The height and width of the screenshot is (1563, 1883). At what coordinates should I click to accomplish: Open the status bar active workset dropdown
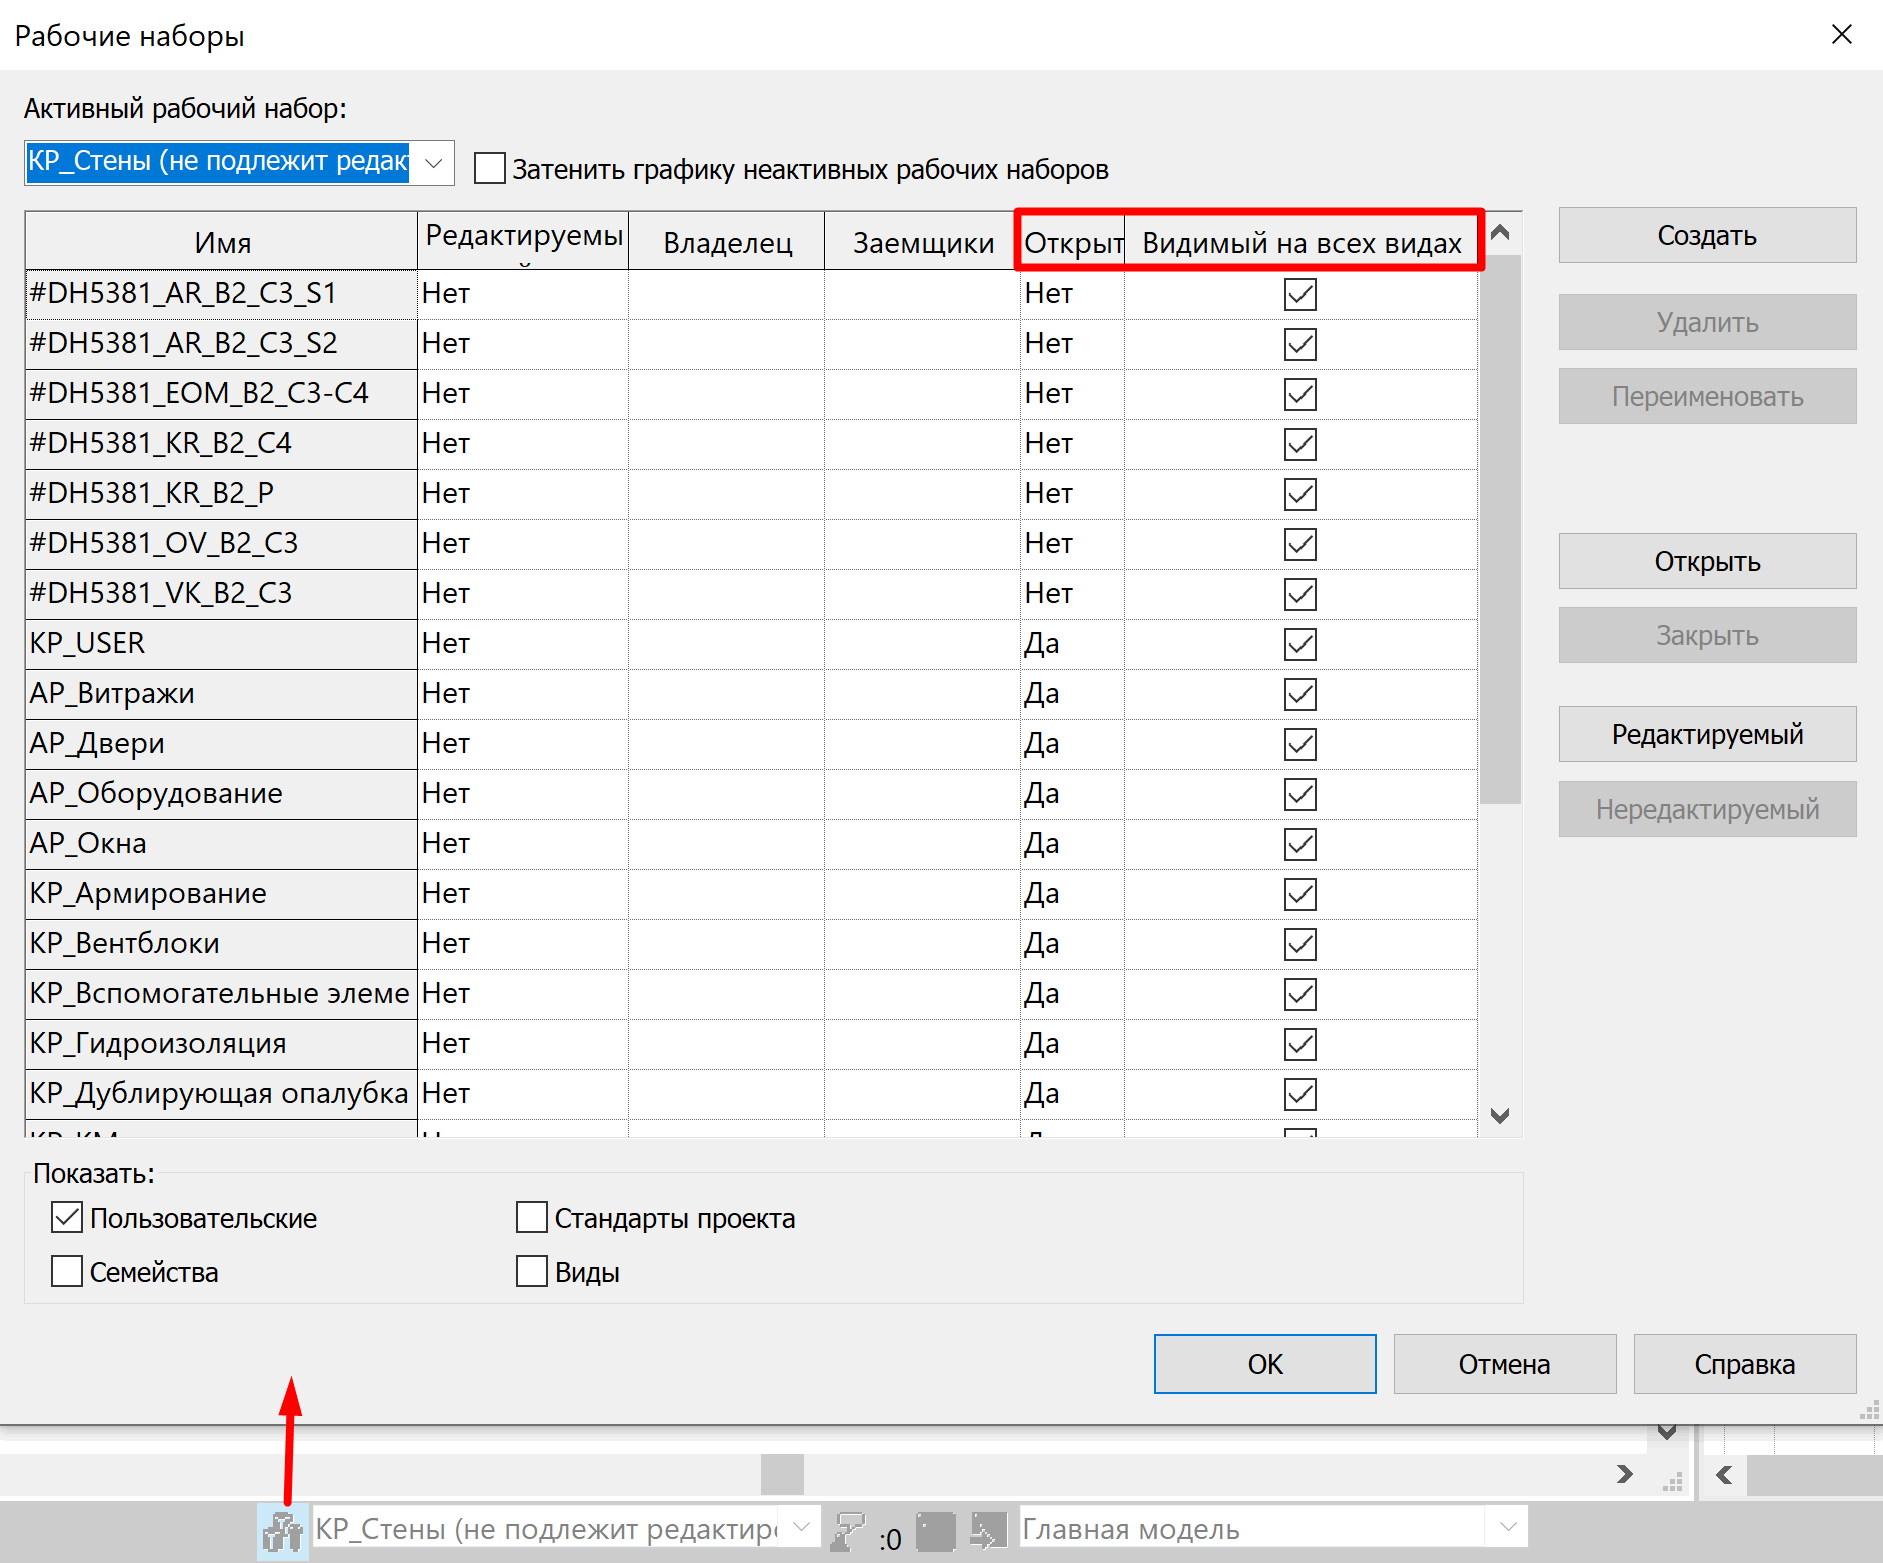pyautogui.click(x=801, y=1527)
